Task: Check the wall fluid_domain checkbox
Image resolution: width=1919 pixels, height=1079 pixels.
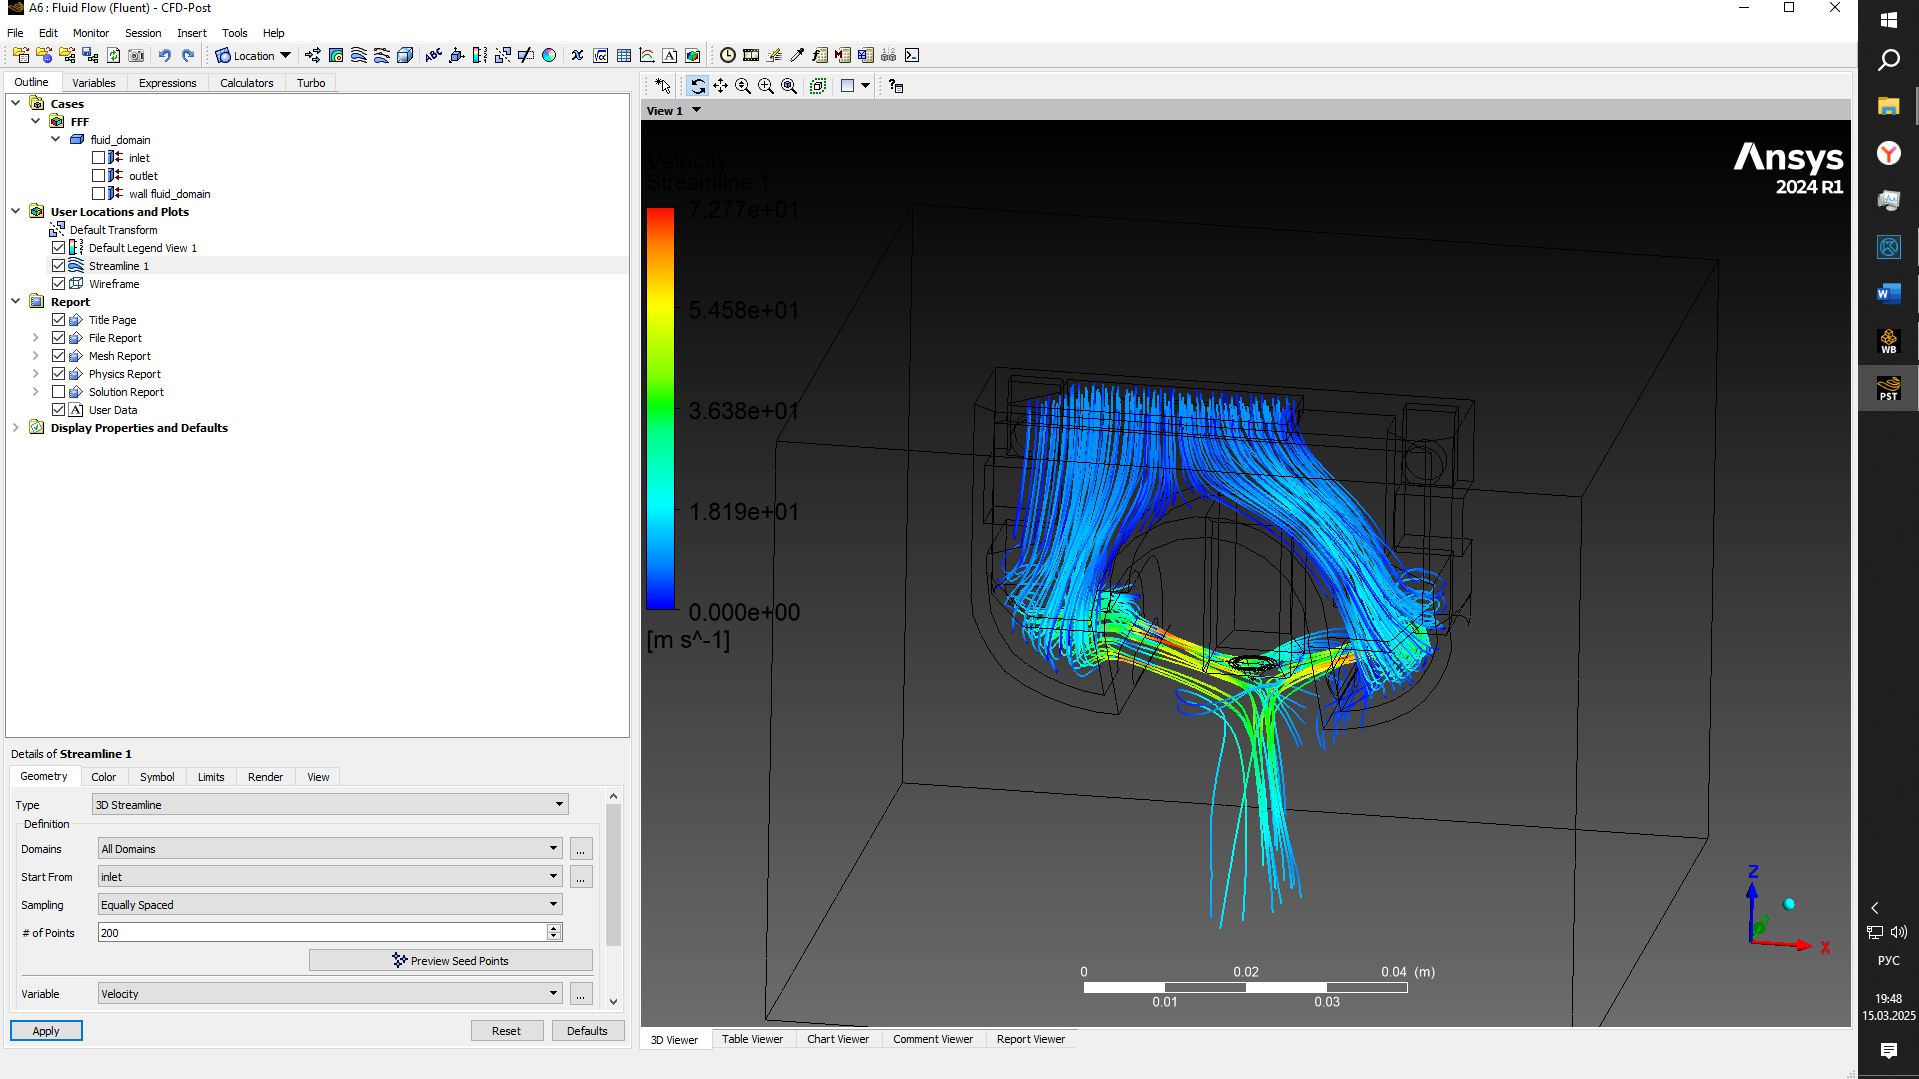Action: click(x=98, y=194)
